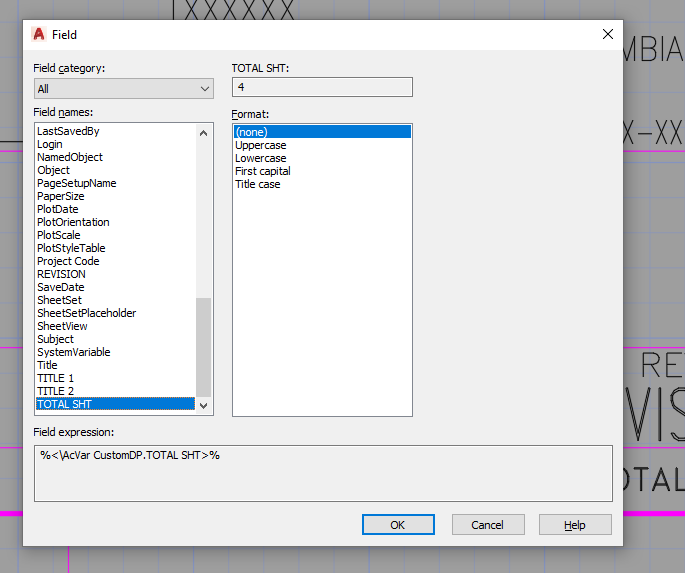This screenshot has height=573, width=685.
Task: Open Help for the Field dialog
Action: coord(575,525)
